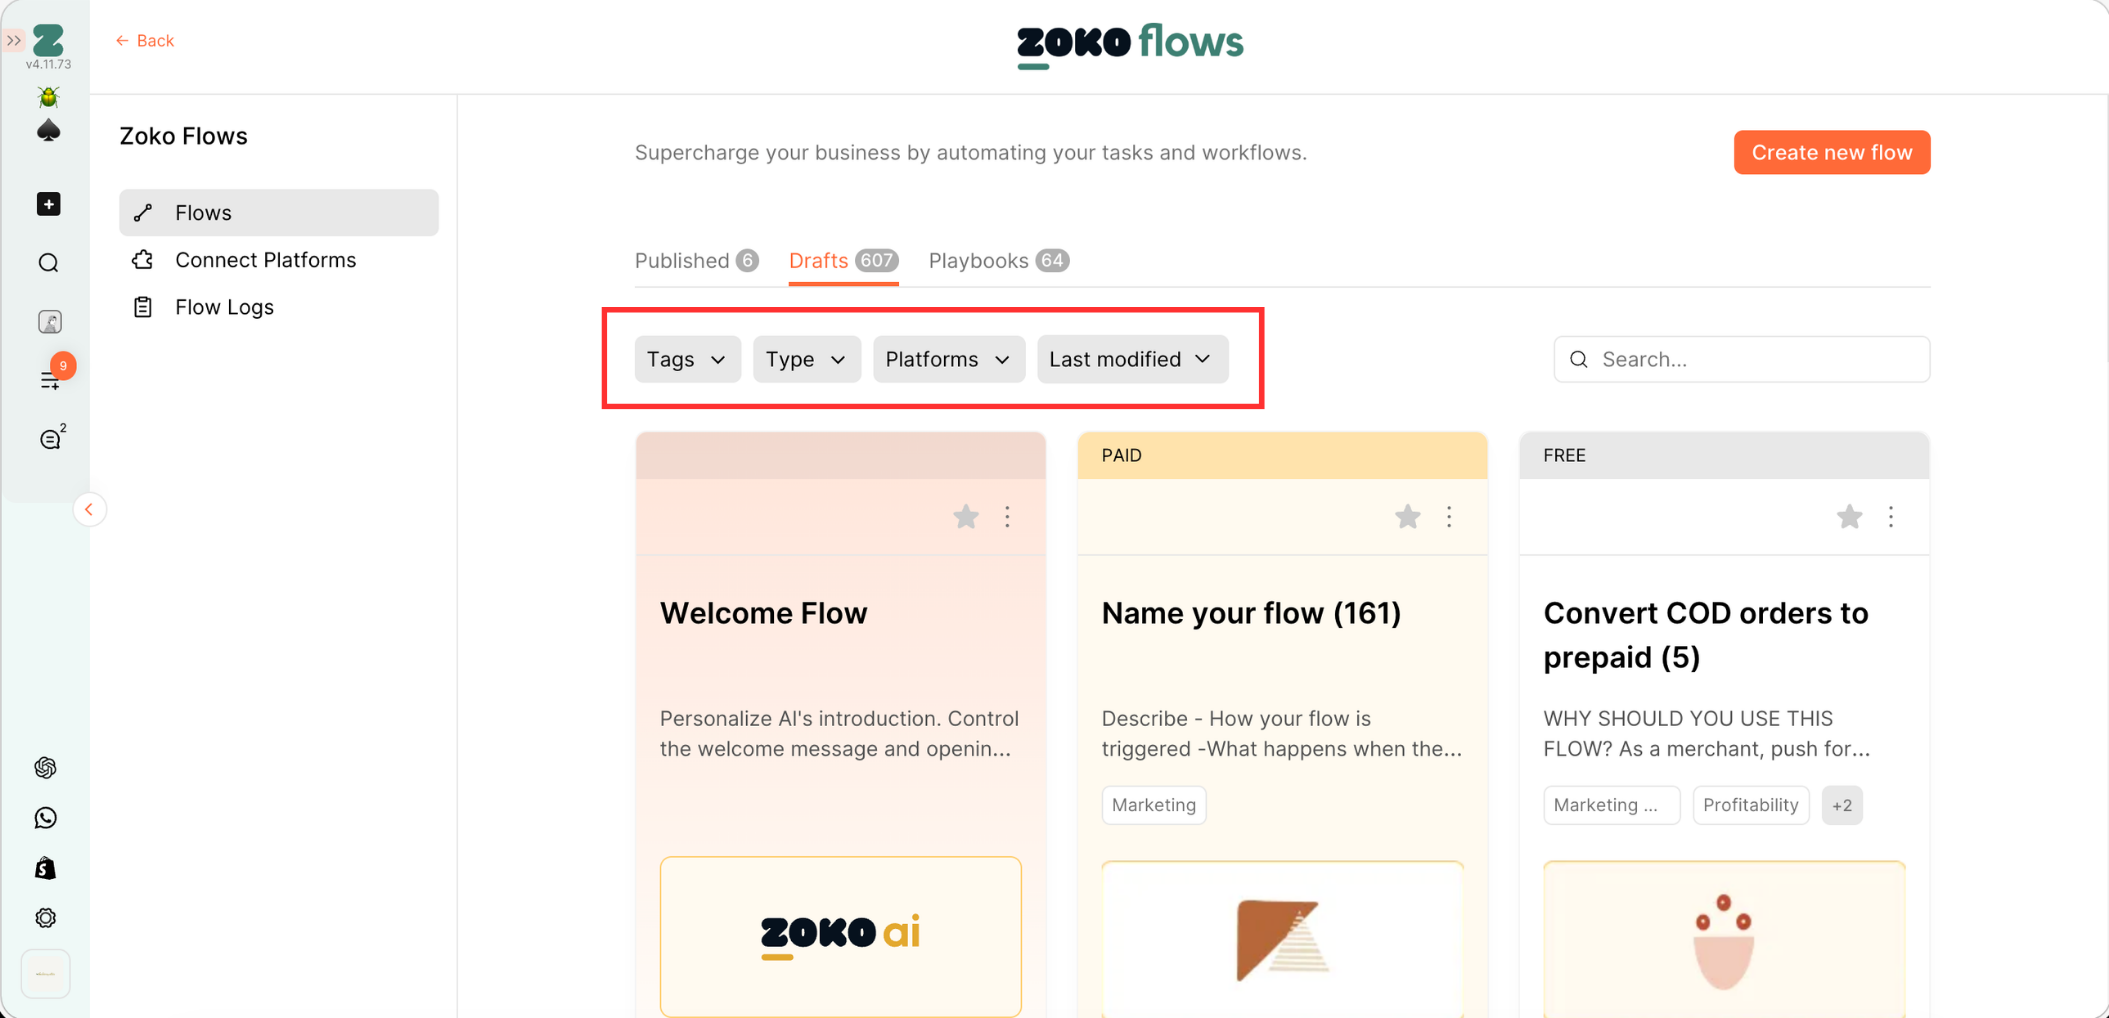Image resolution: width=2109 pixels, height=1018 pixels.
Task: Open the Shopify bag icon
Action: (x=46, y=868)
